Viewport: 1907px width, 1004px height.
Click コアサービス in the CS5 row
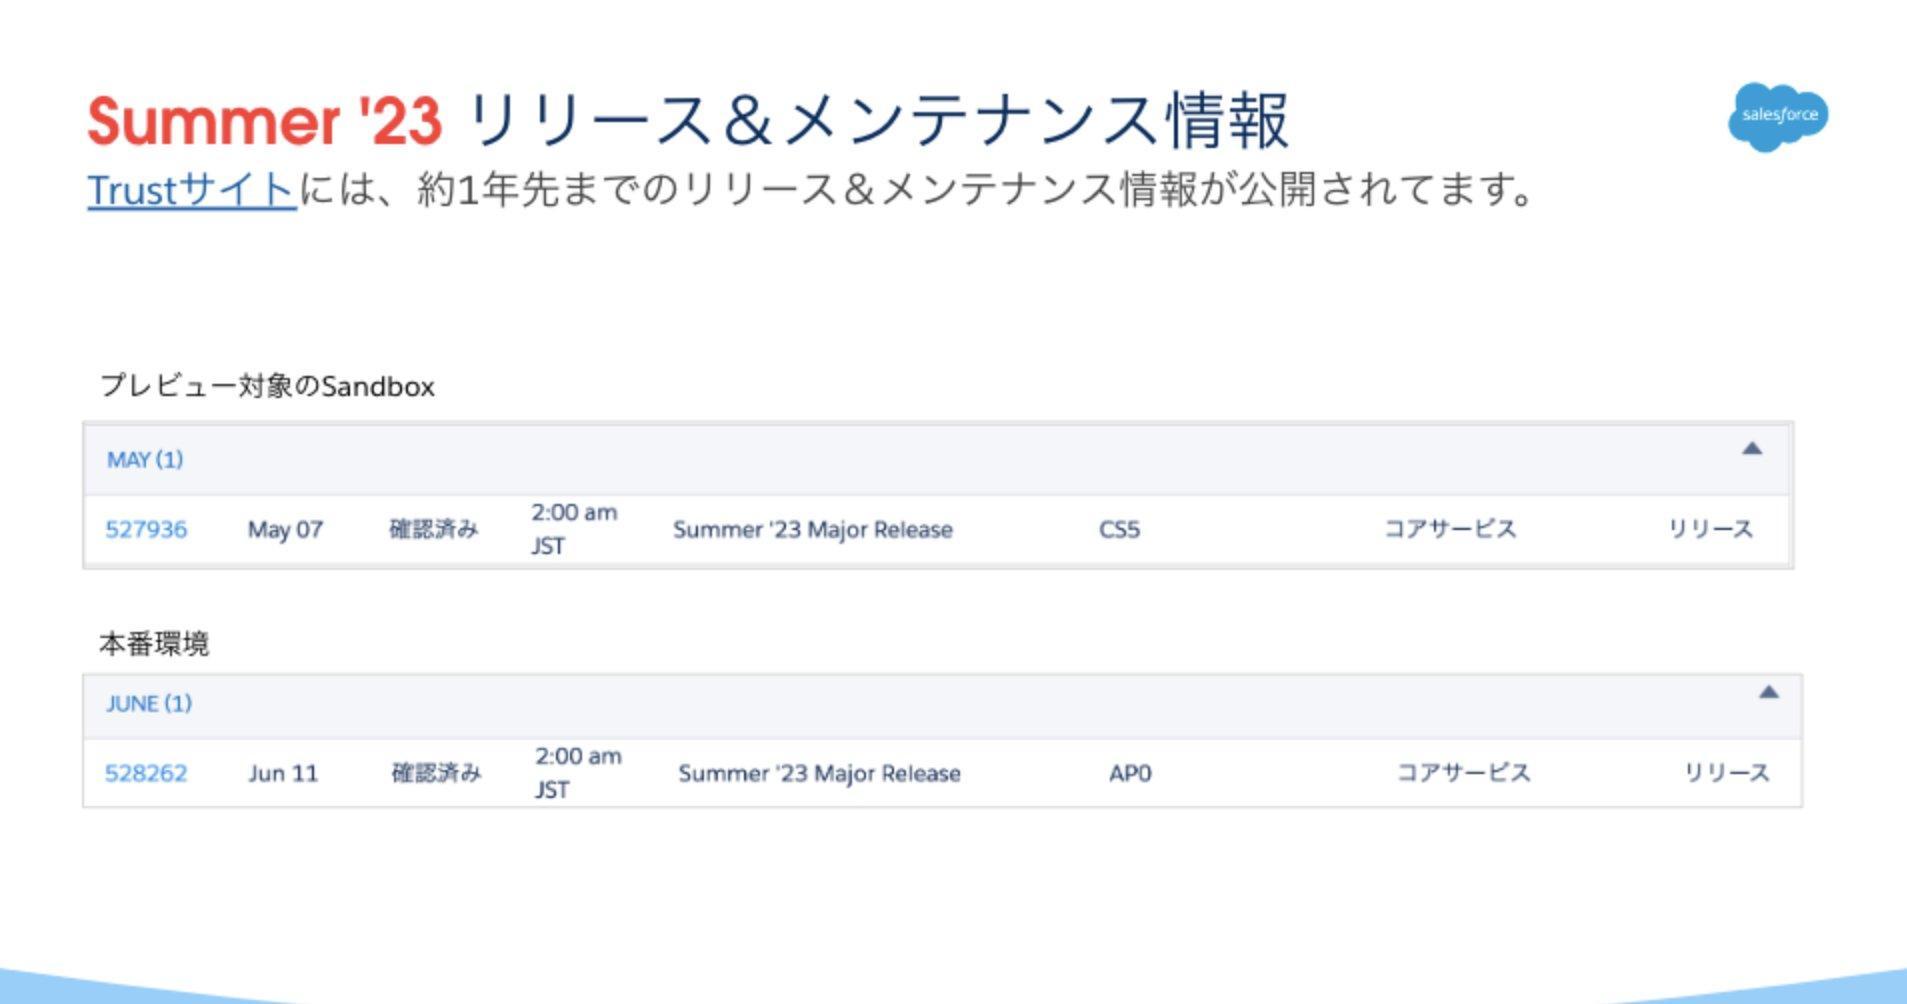click(1450, 529)
